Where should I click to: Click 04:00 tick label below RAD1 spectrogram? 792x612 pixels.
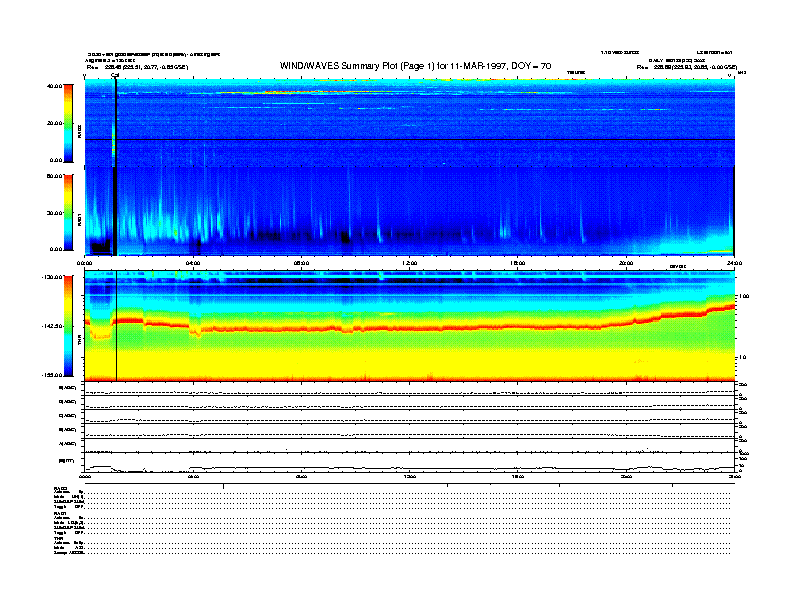(x=193, y=263)
